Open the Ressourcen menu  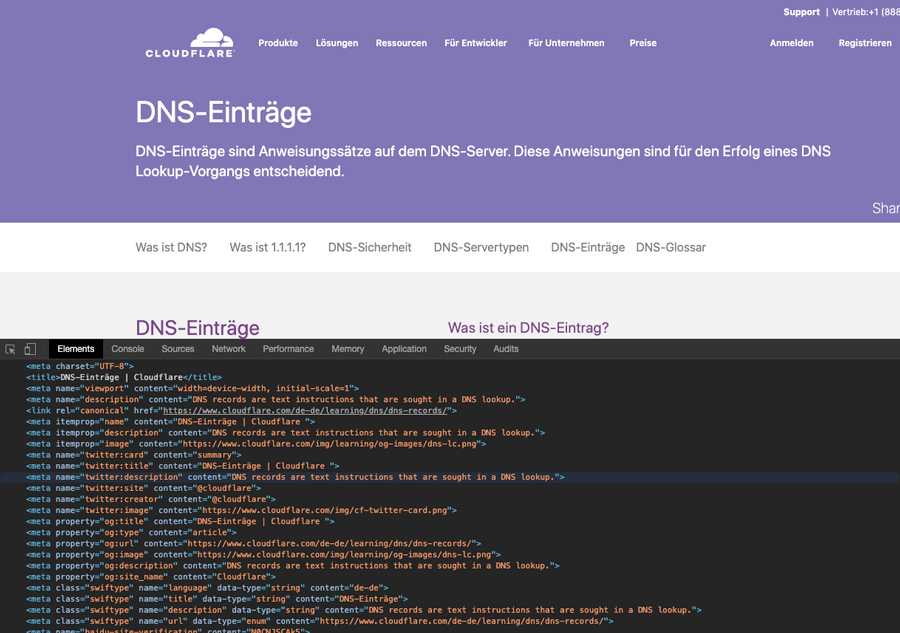tap(401, 43)
